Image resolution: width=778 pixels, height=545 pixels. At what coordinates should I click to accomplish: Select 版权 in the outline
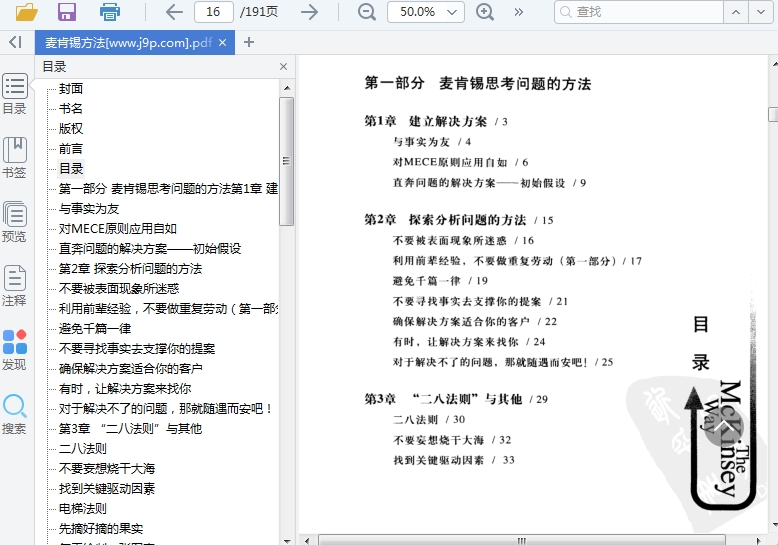coord(71,129)
